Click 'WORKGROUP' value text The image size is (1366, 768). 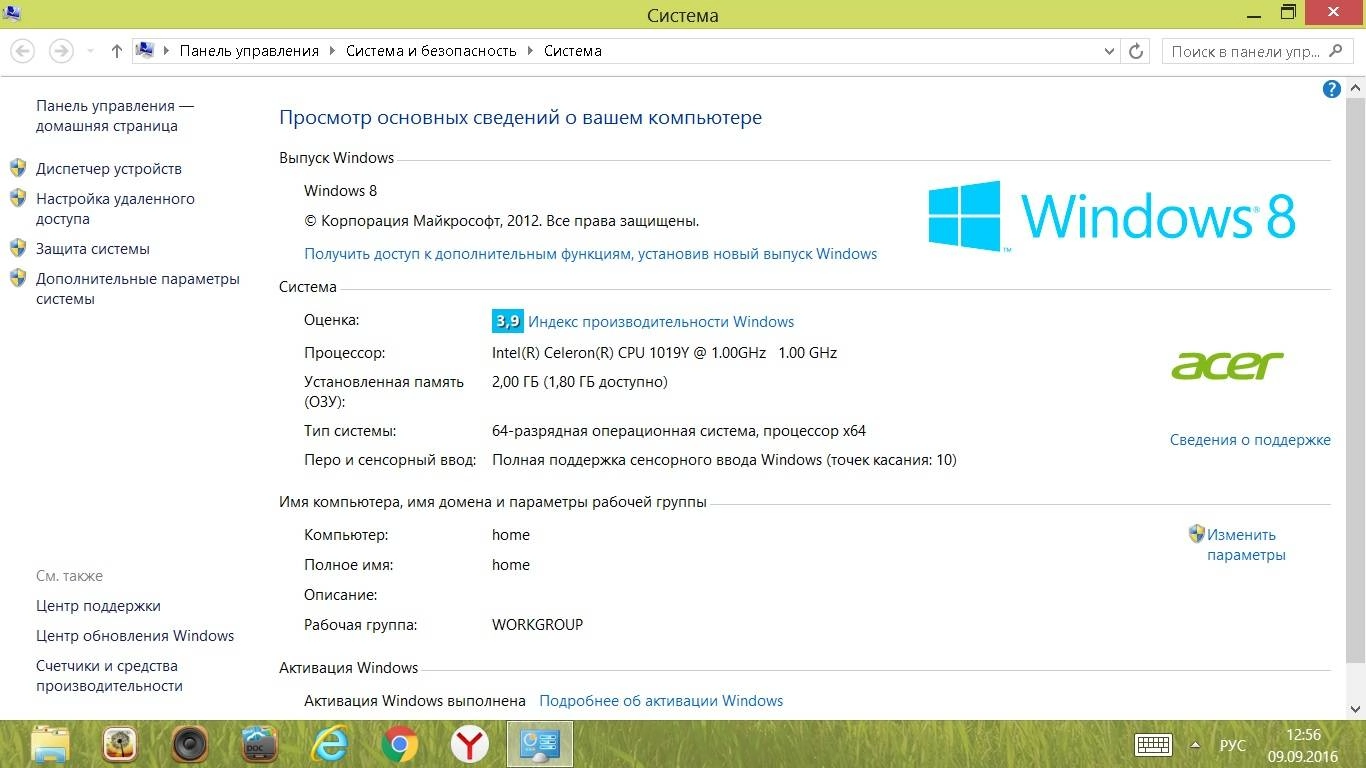tap(537, 625)
